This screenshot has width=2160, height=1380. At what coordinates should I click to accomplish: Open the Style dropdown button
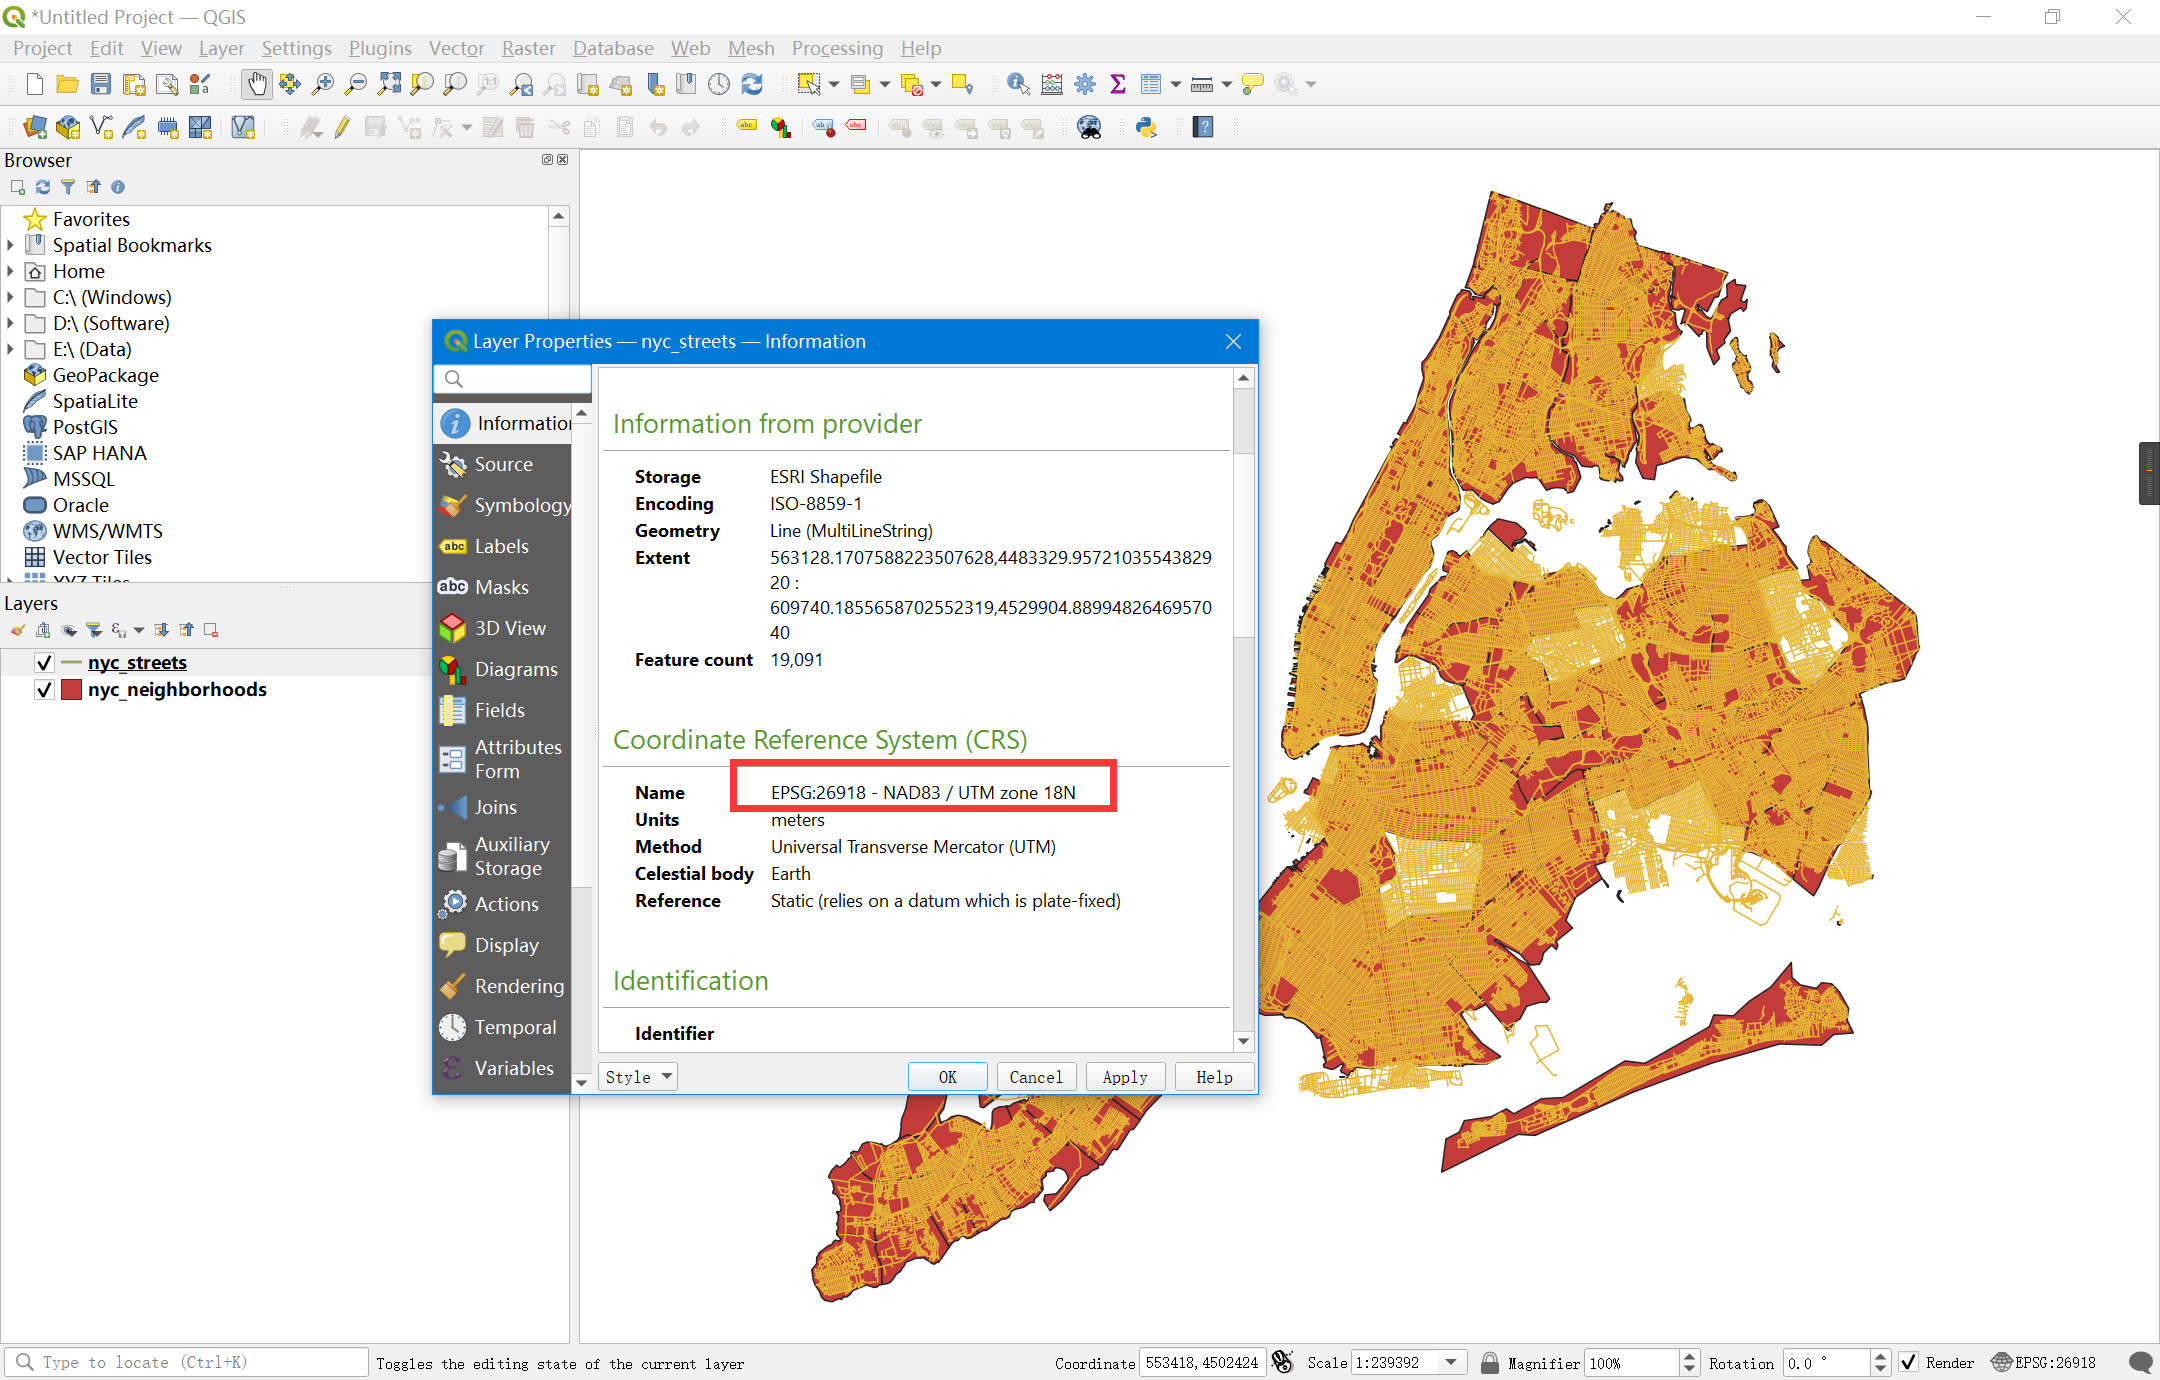638,1077
